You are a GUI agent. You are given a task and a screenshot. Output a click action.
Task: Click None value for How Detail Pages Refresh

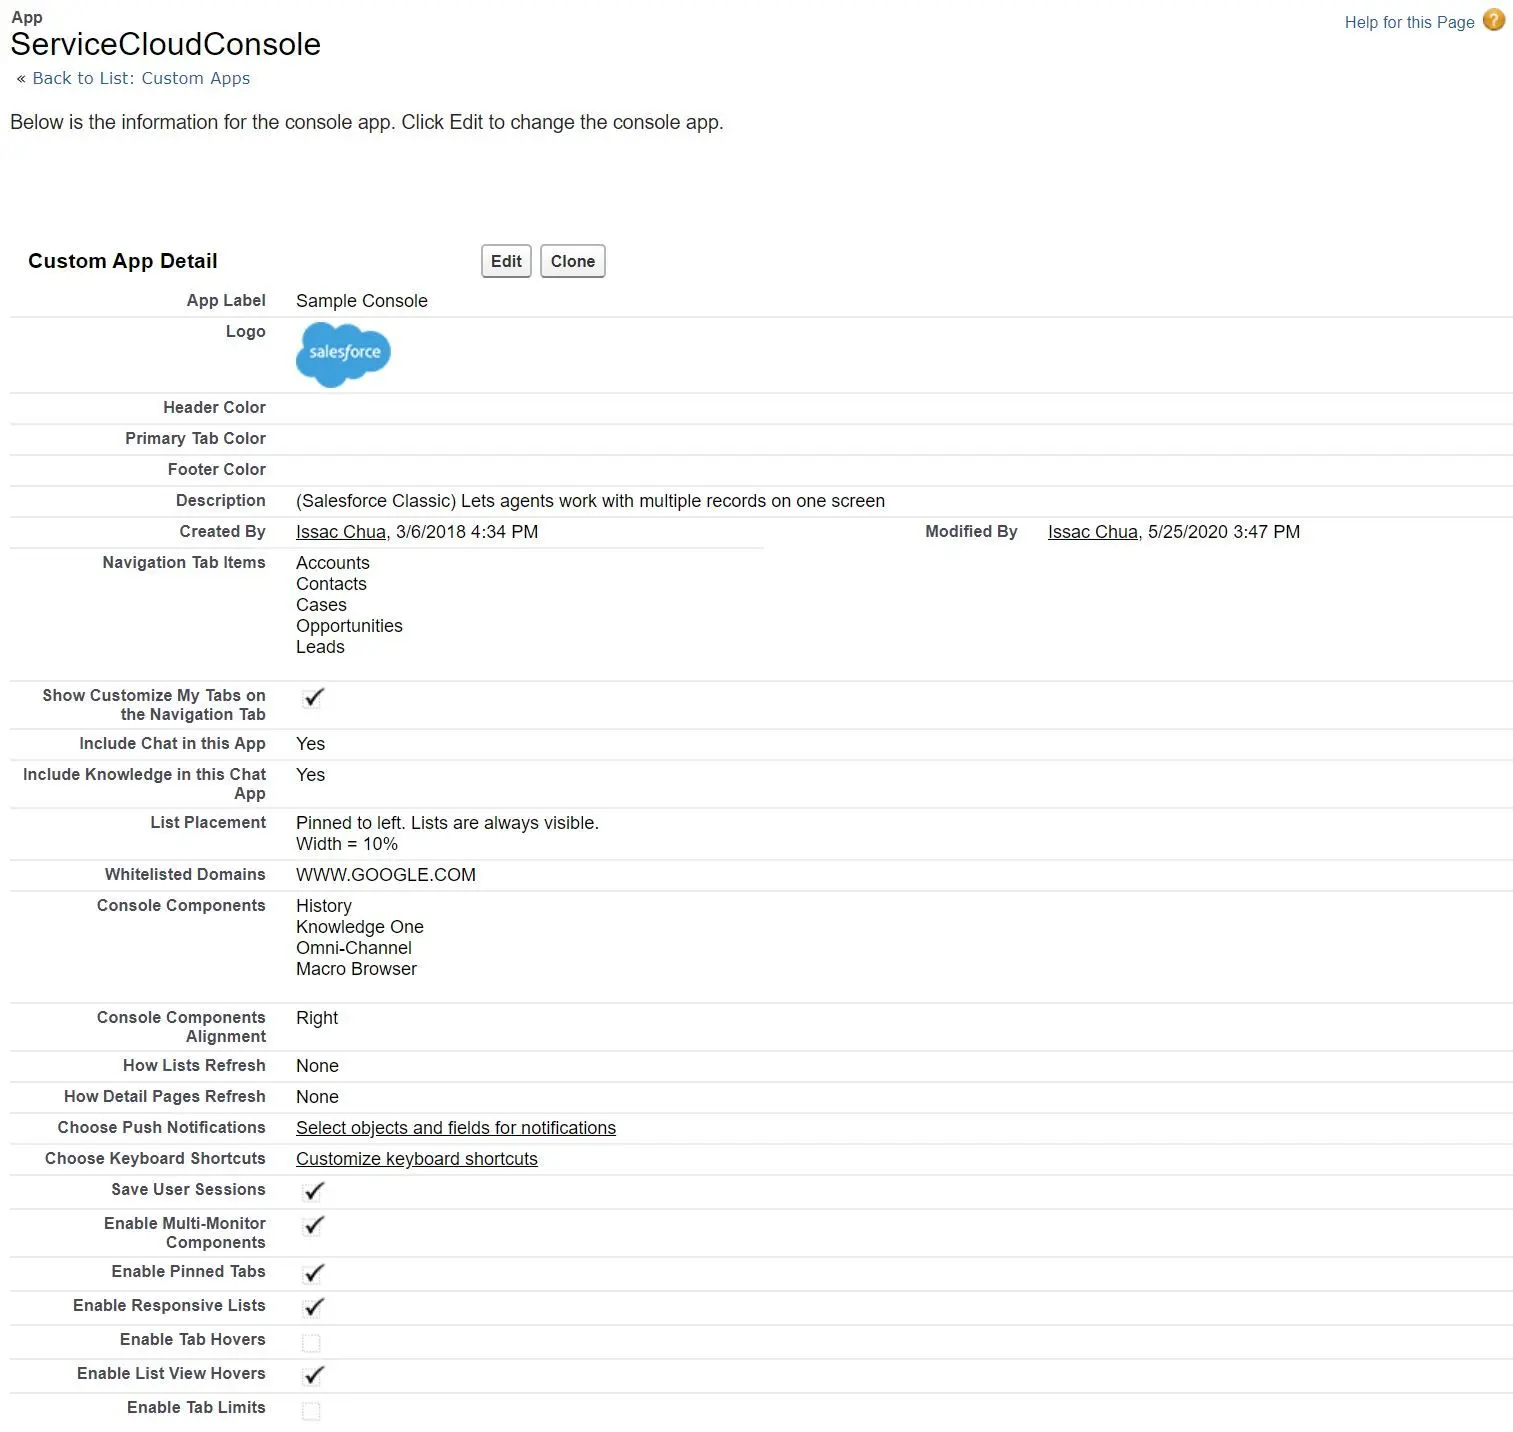tap(317, 1097)
